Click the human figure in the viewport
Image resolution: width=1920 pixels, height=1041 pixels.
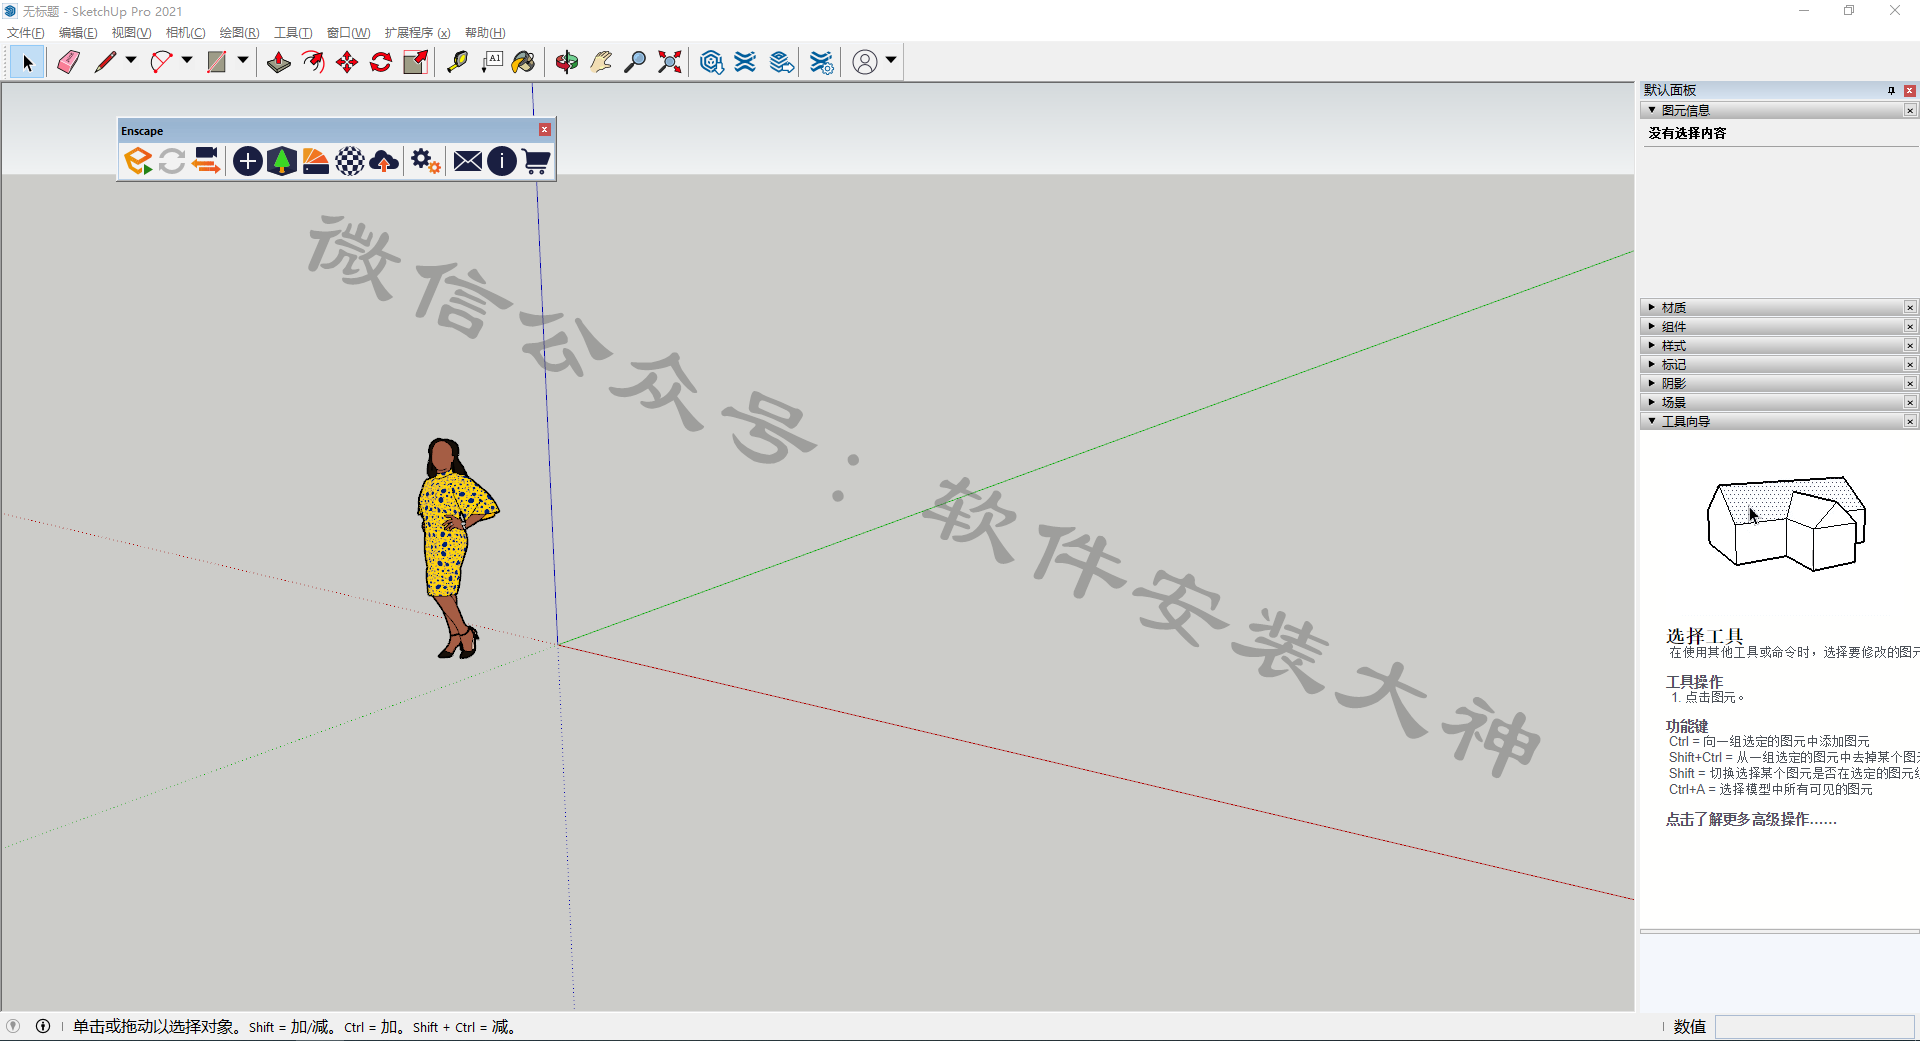pos(457,548)
